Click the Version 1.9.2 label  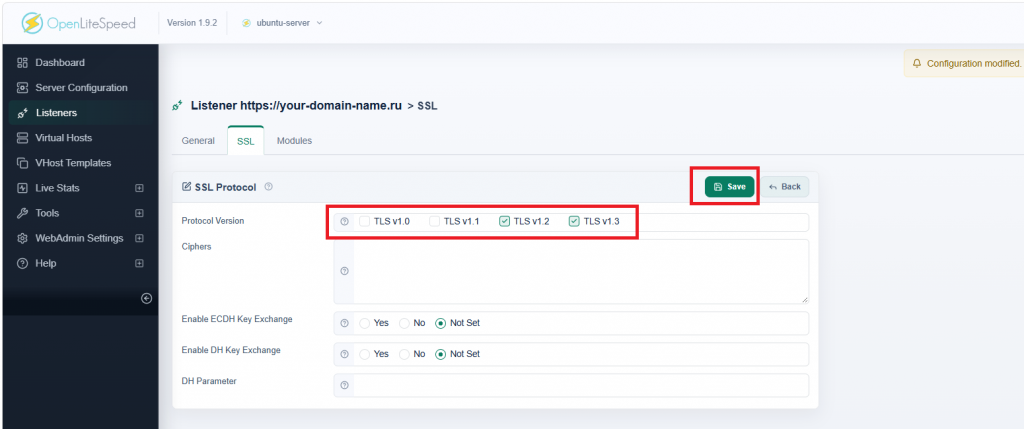192,22
